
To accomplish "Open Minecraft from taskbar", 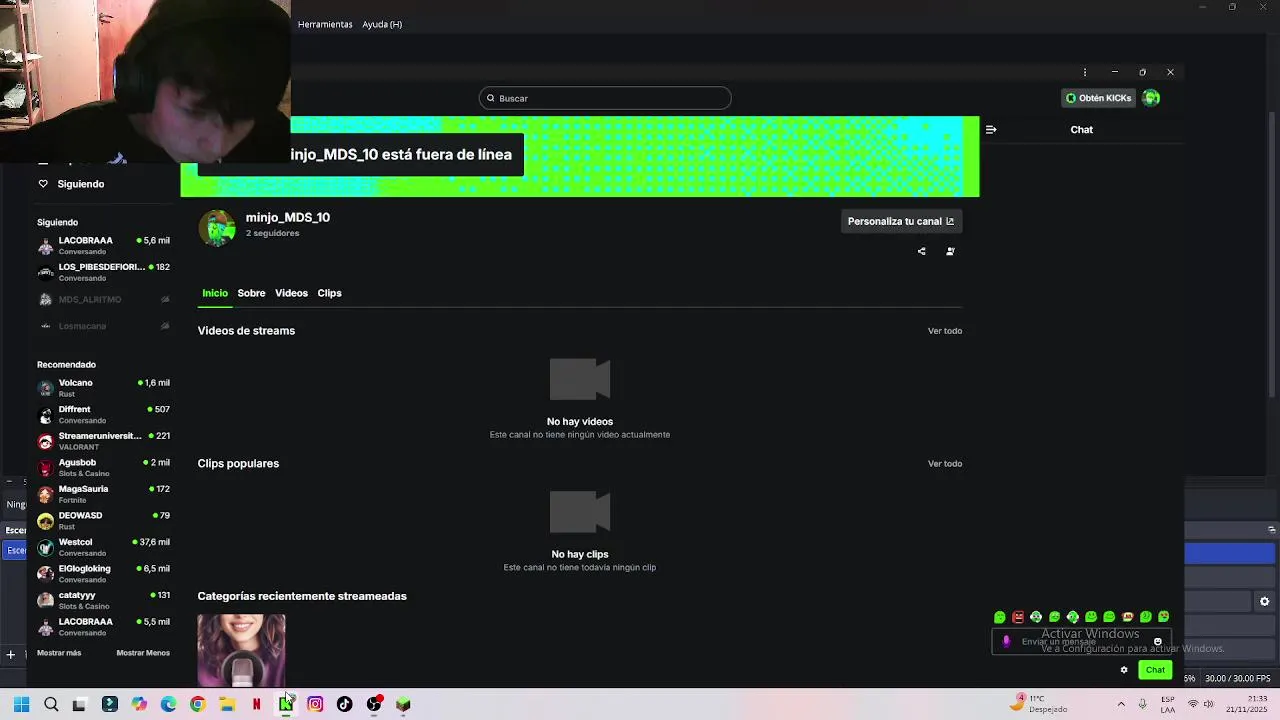I will pyautogui.click(x=403, y=704).
